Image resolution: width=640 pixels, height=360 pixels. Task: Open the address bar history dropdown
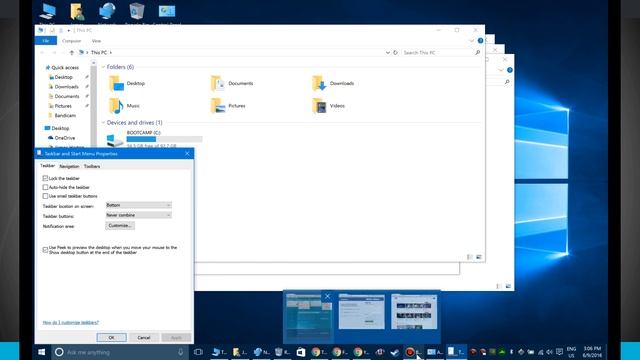[x=387, y=53]
